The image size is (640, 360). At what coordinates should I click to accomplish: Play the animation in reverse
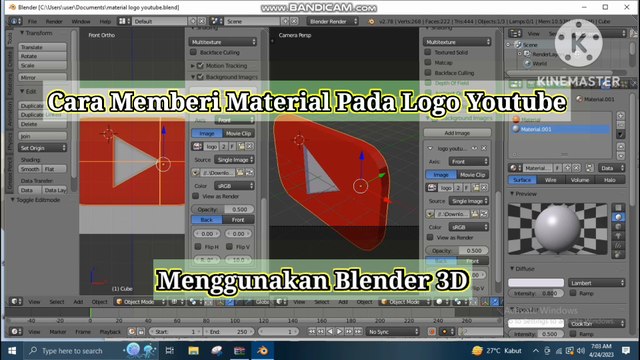pyautogui.click(x=331, y=332)
